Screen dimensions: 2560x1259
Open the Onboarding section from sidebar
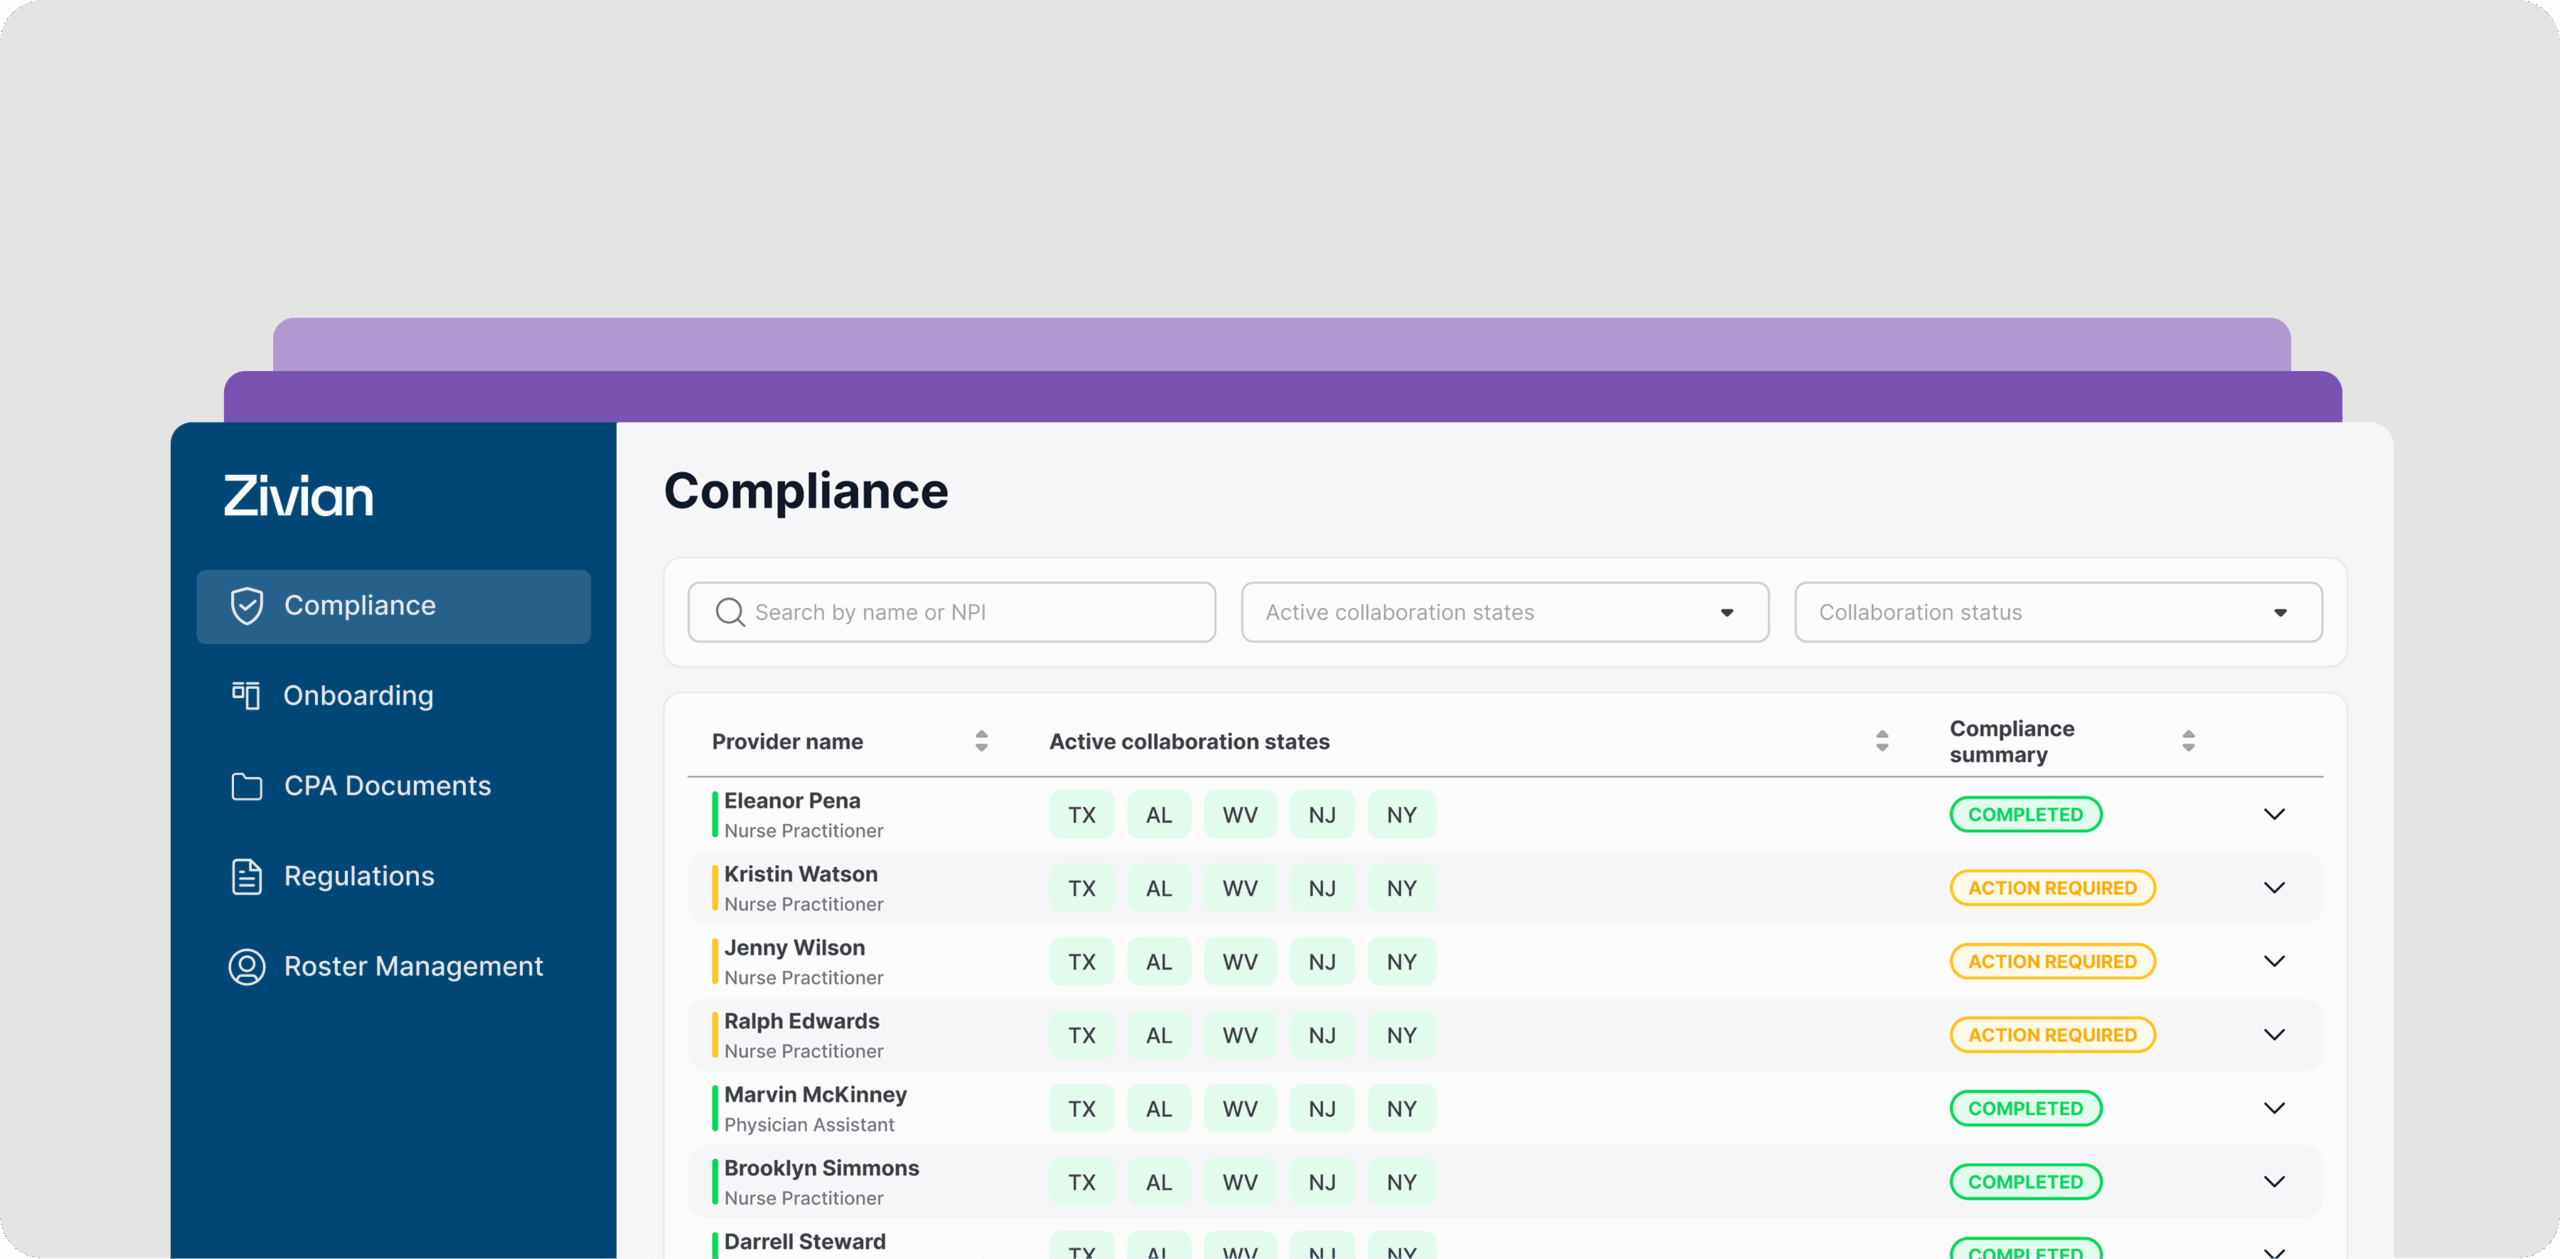(358, 695)
